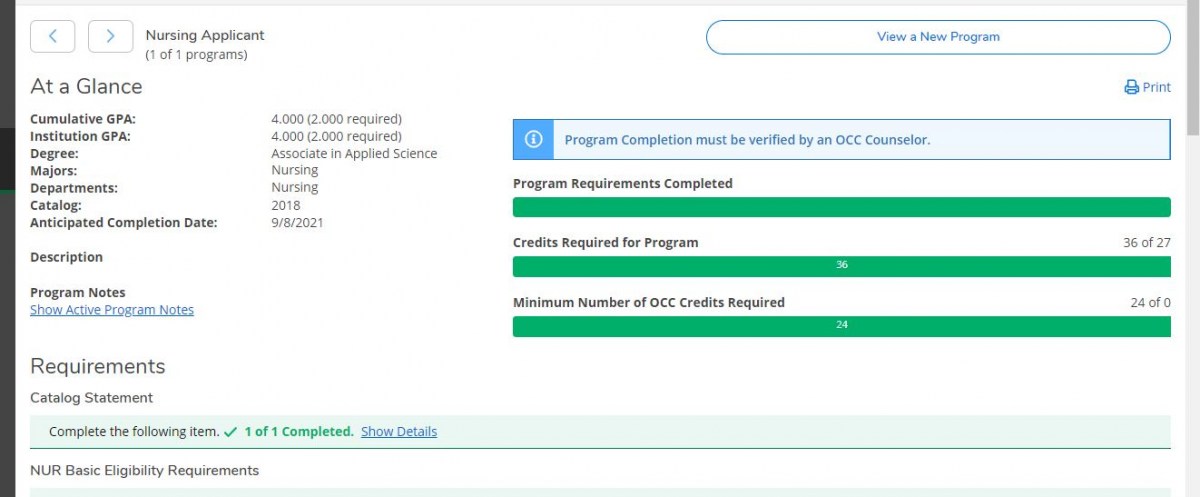
Task: Click the Program Completion verification notice
Action: (x=841, y=140)
